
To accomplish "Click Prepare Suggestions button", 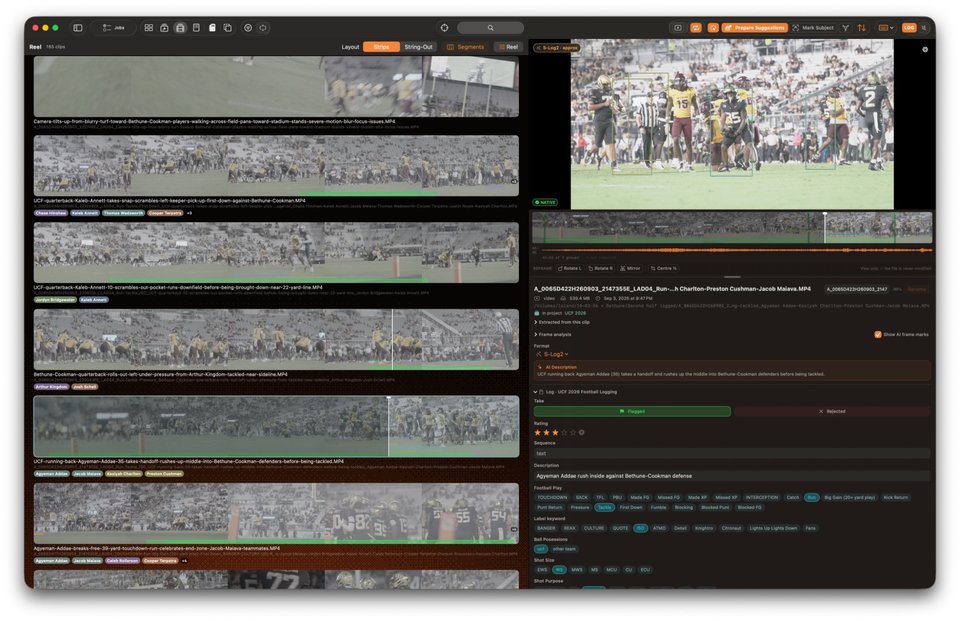I will coord(755,28).
